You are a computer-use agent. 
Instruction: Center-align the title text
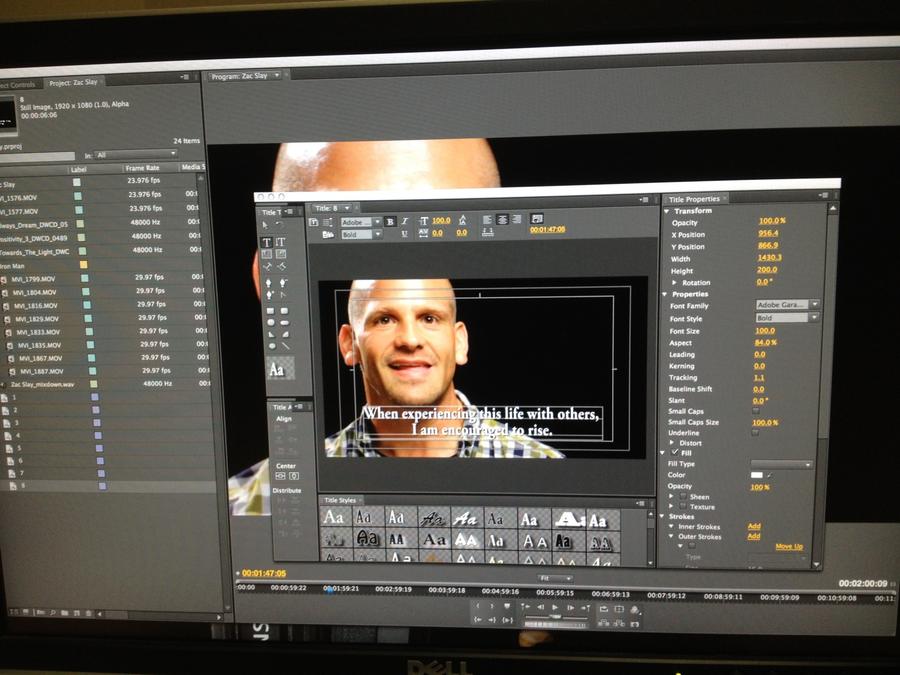click(x=502, y=219)
